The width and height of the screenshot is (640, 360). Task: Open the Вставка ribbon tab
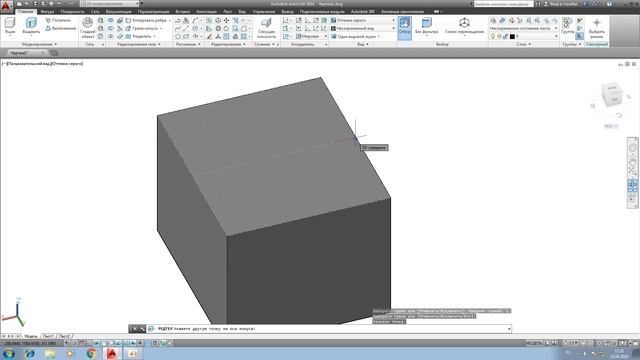coord(182,11)
